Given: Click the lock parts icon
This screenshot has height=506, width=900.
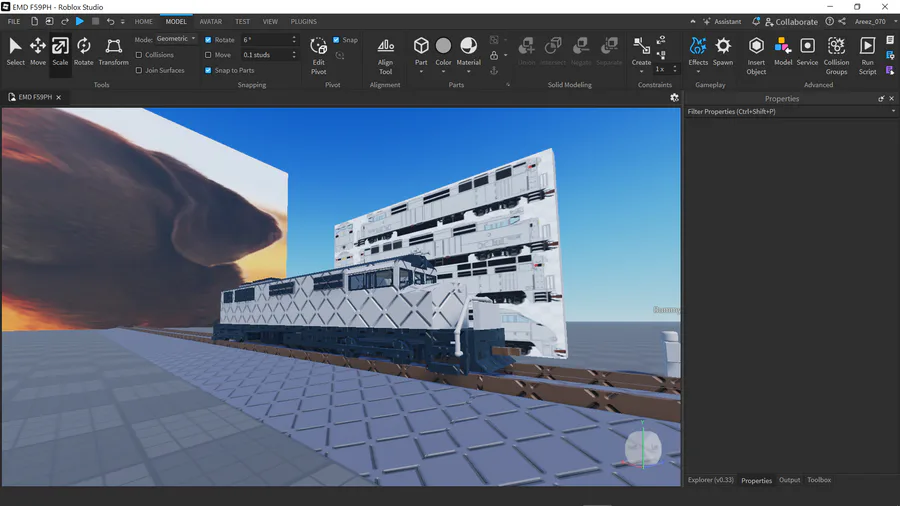Looking at the screenshot, I should [x=494, y=56].
